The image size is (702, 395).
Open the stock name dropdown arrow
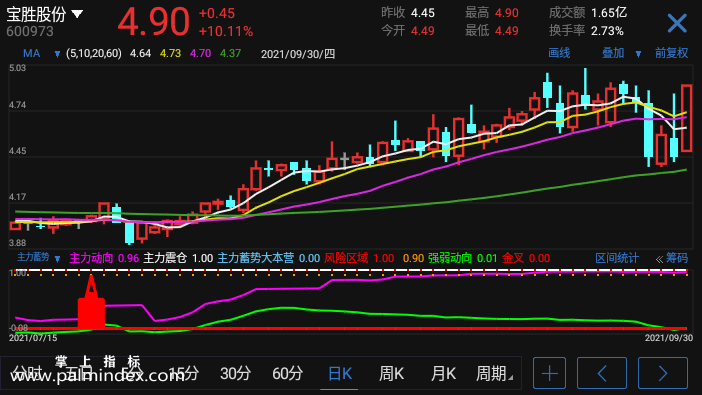click(77, 14)
